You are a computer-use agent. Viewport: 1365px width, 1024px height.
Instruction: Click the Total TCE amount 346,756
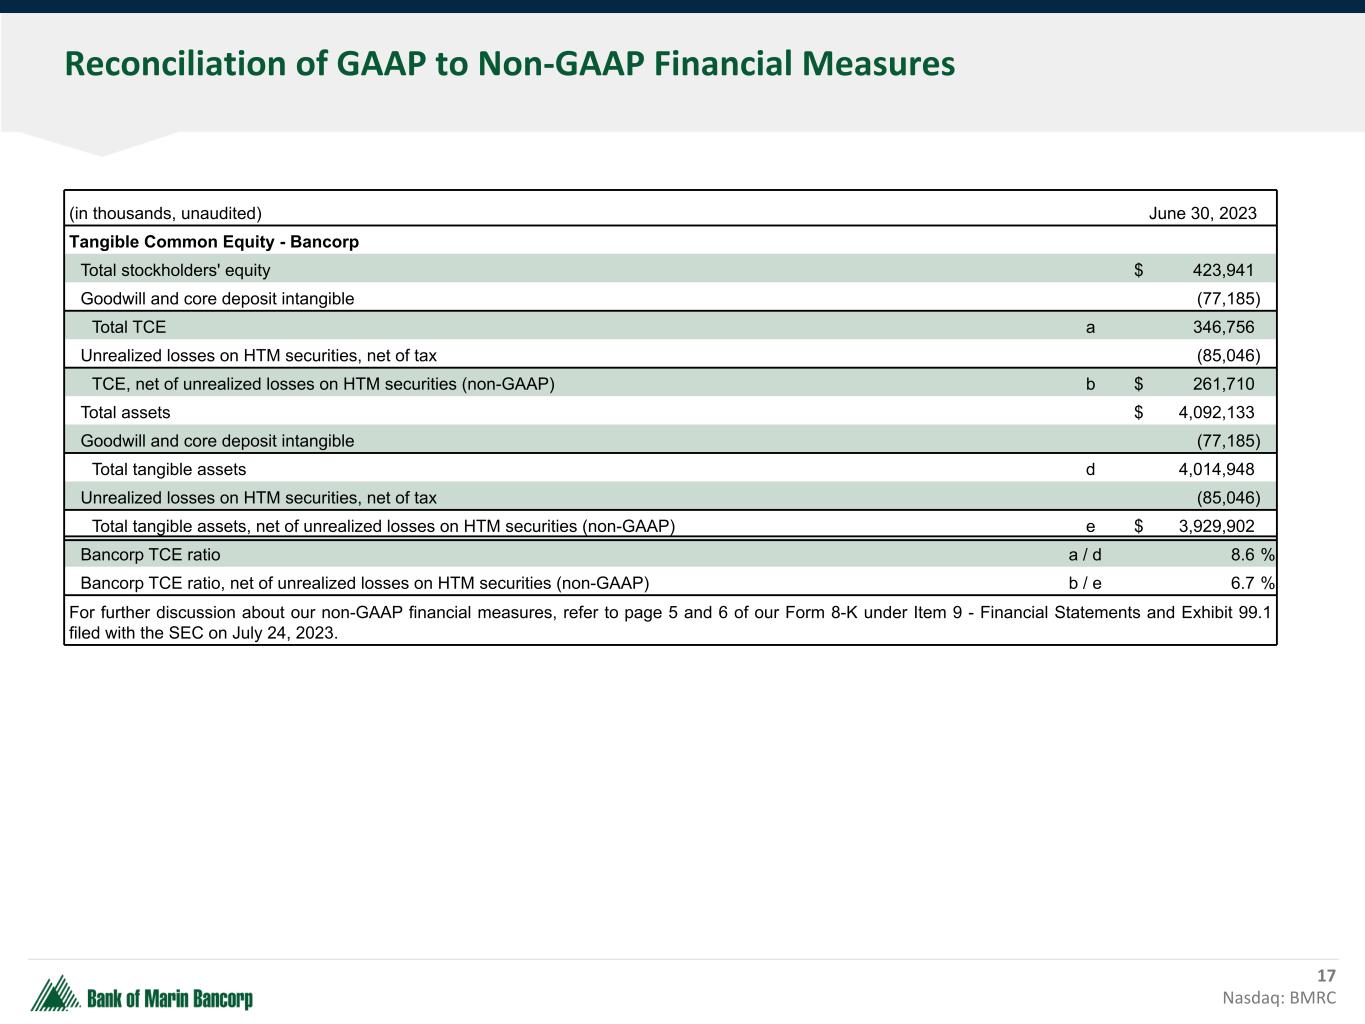point(1222,327)
